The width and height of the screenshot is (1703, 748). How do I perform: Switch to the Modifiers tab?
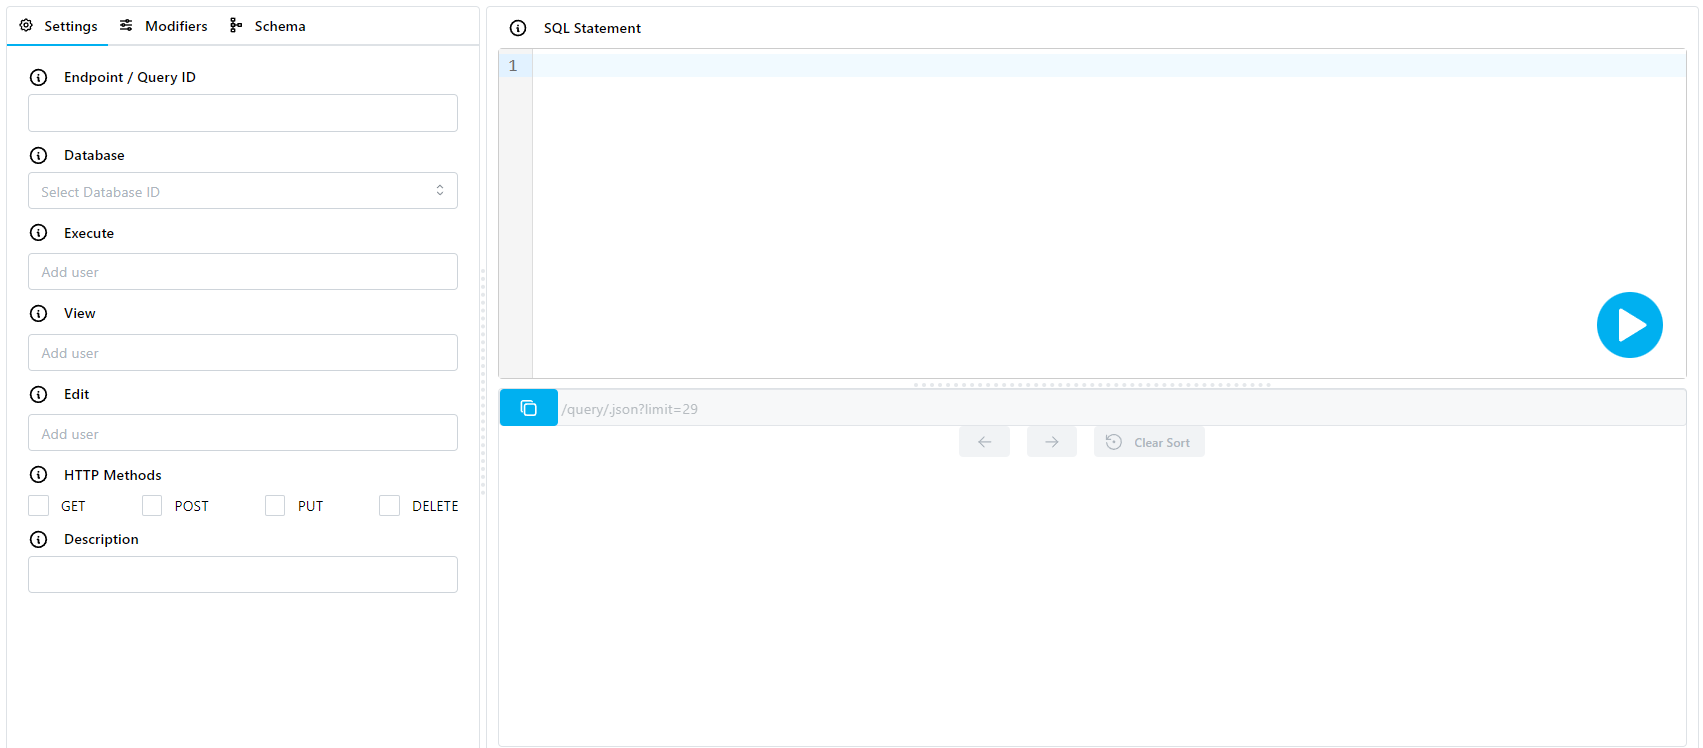point(164,26)
